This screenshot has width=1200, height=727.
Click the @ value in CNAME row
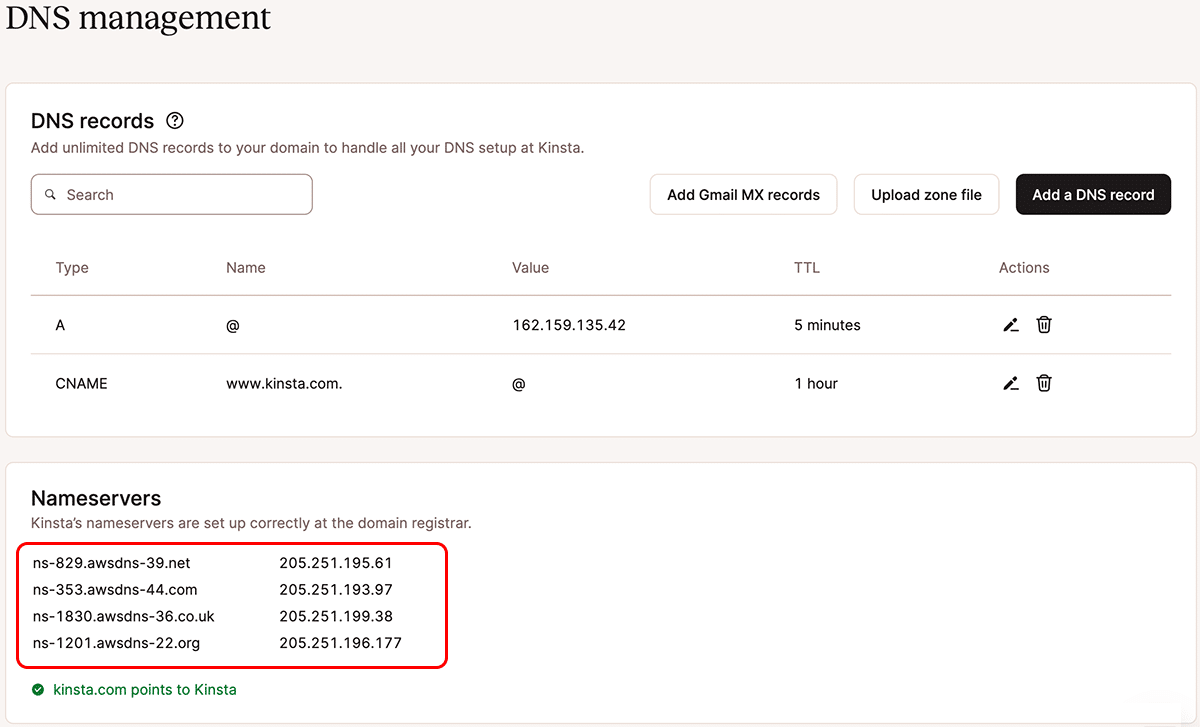[x=519, y=383]
